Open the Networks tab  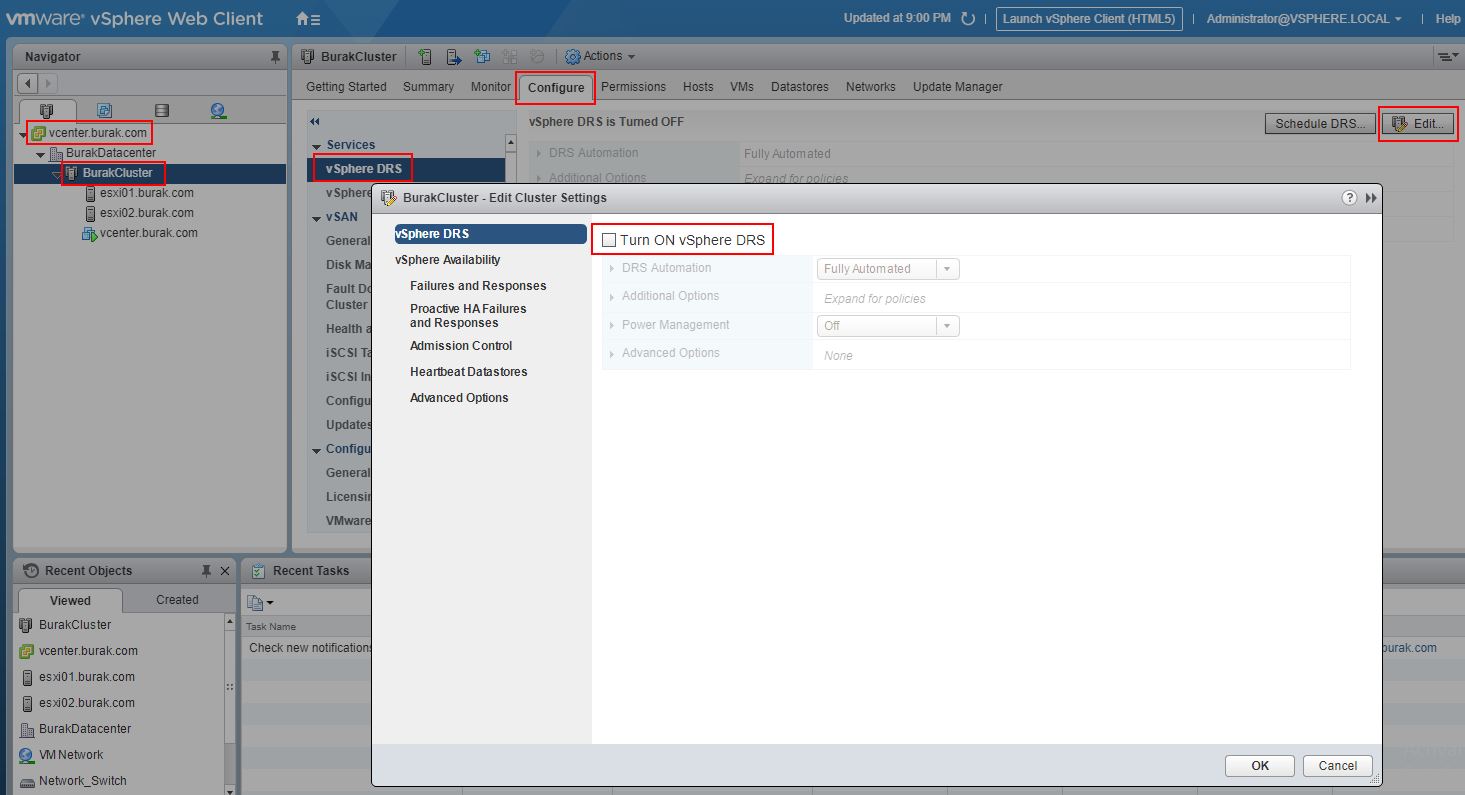871,87
